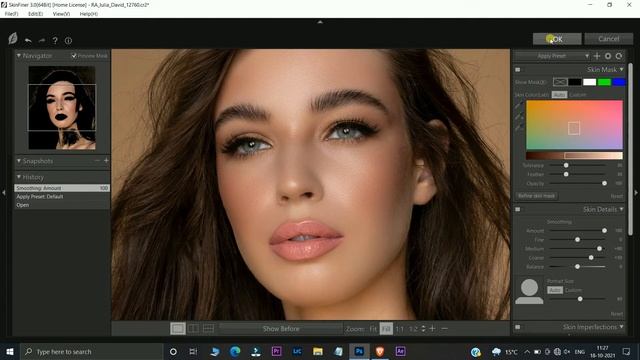Select Custom skin color mode
The image size is (640, 360).
(x=578, y=95)
